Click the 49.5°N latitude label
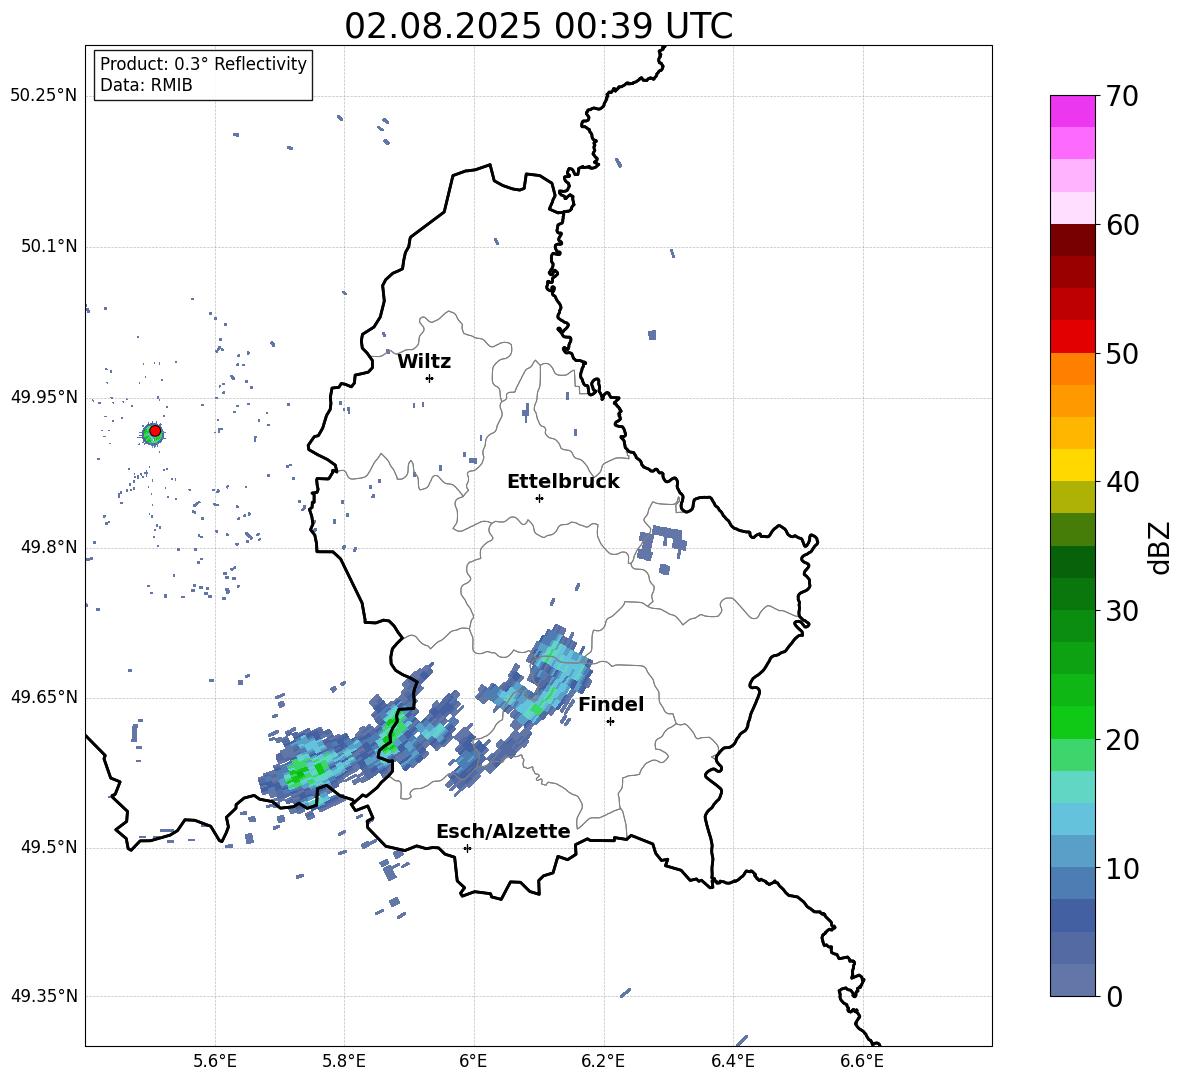Screen dimensions: 1184x1081 [x=49, y=847]
